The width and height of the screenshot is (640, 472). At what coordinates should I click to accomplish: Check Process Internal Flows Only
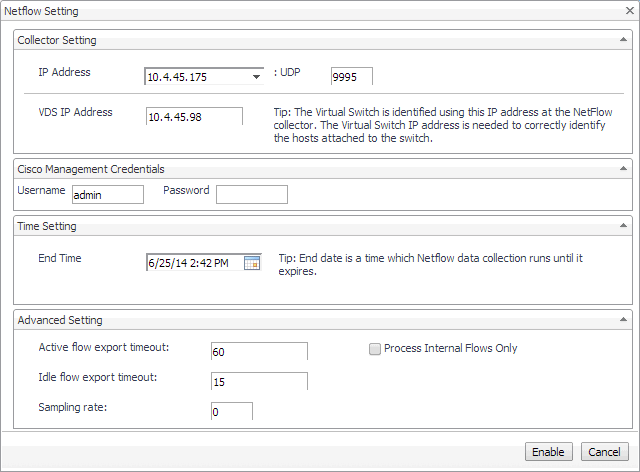pos(375,349)
